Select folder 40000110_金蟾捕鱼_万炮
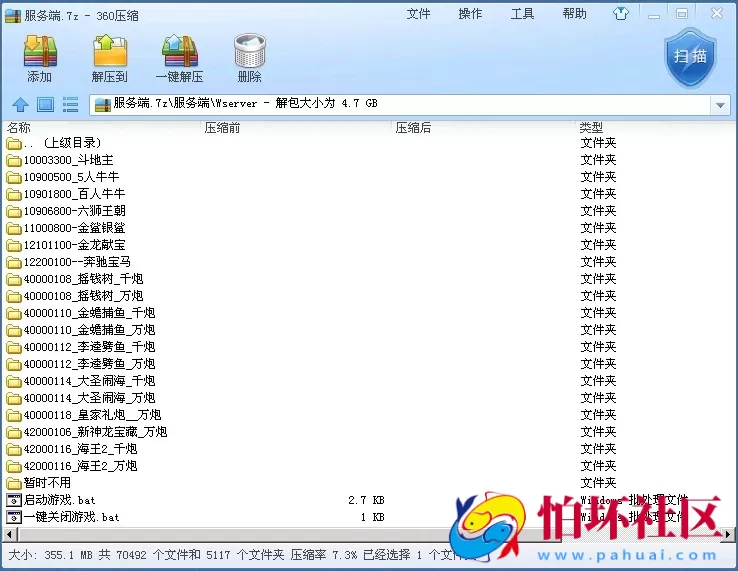Image resolution: width=738 pixels, height=571 pixels. click(x=81, y=330)
